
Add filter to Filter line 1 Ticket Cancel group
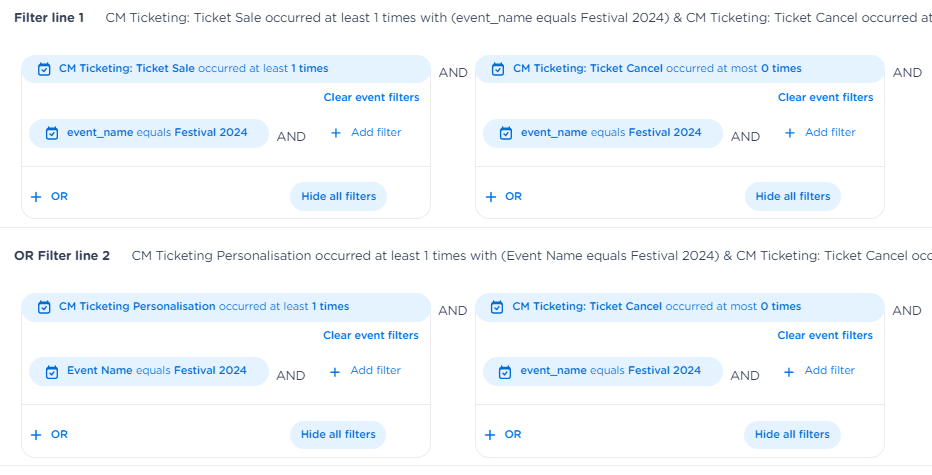pos(819,133)
